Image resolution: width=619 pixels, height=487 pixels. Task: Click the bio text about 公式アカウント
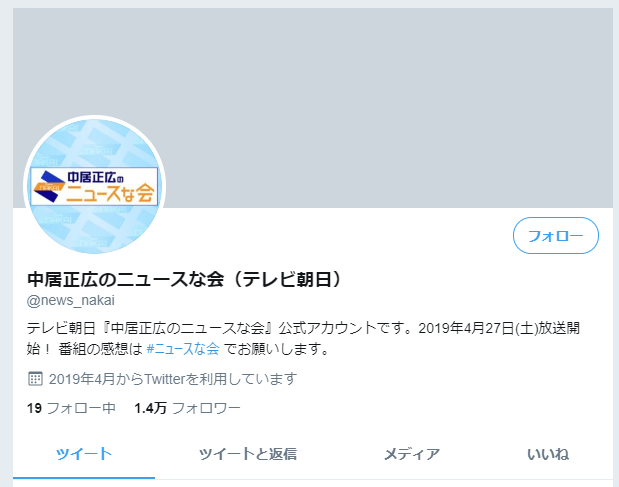point(303,339)
